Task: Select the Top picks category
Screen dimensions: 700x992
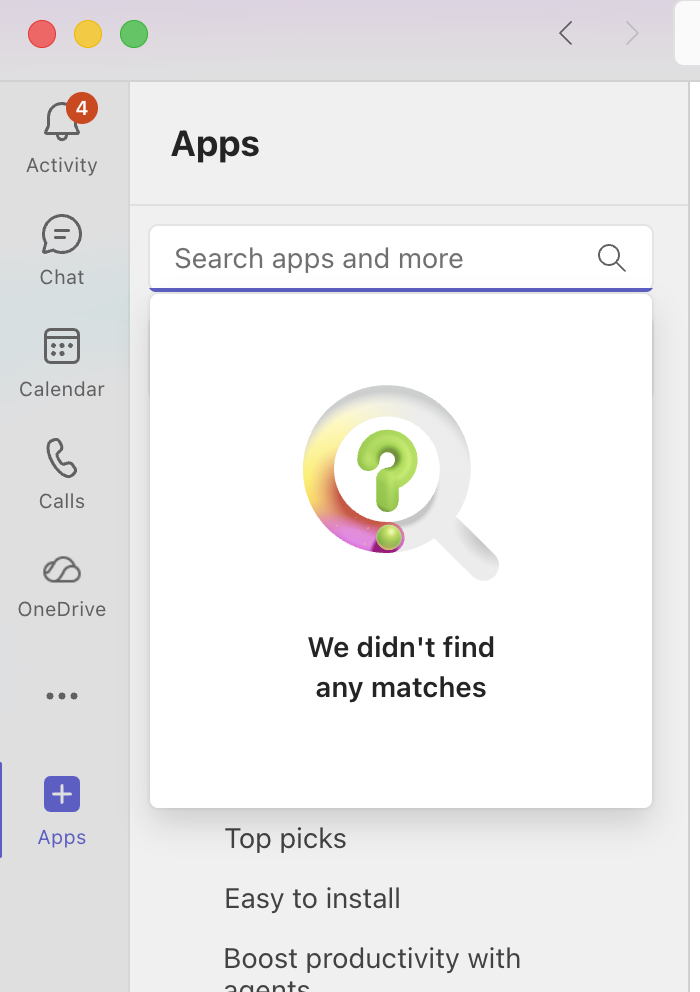Action: point(285,838)
